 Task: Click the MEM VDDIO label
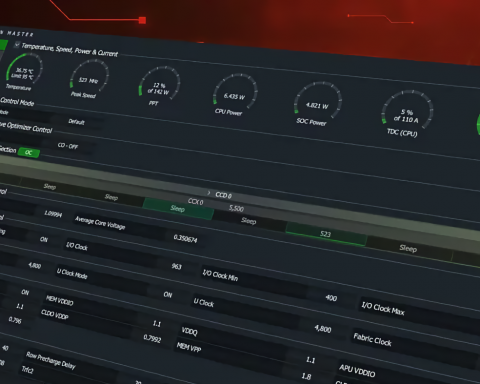coord(60,300)
